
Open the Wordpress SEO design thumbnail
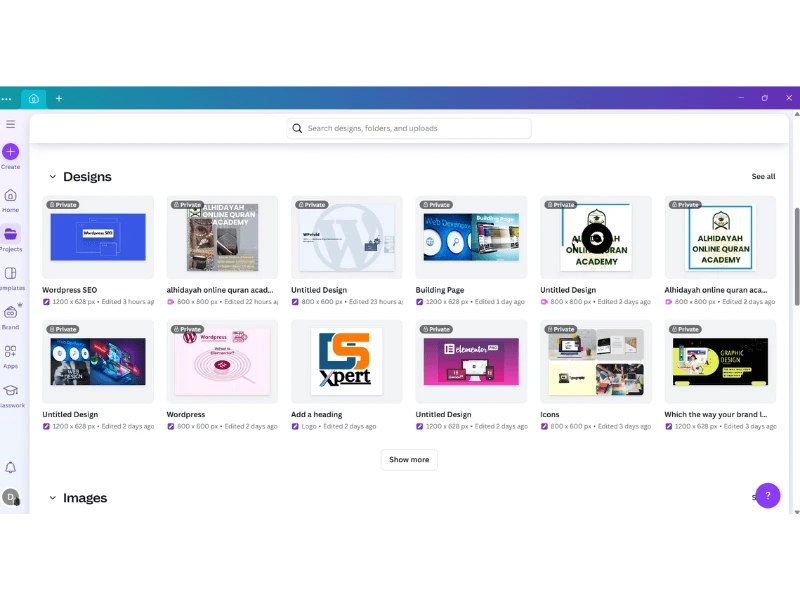(97, 236)
